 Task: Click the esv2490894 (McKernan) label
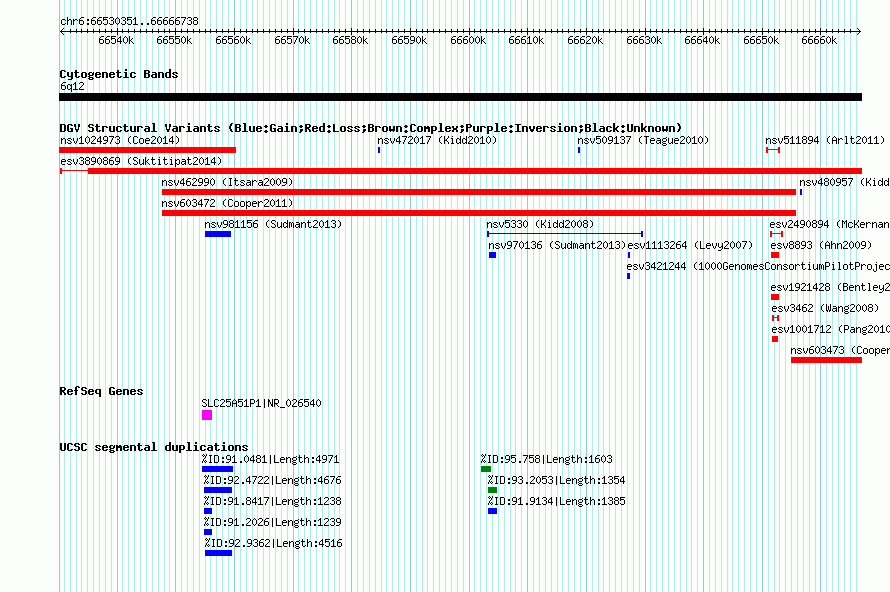[x=829, y=224]
